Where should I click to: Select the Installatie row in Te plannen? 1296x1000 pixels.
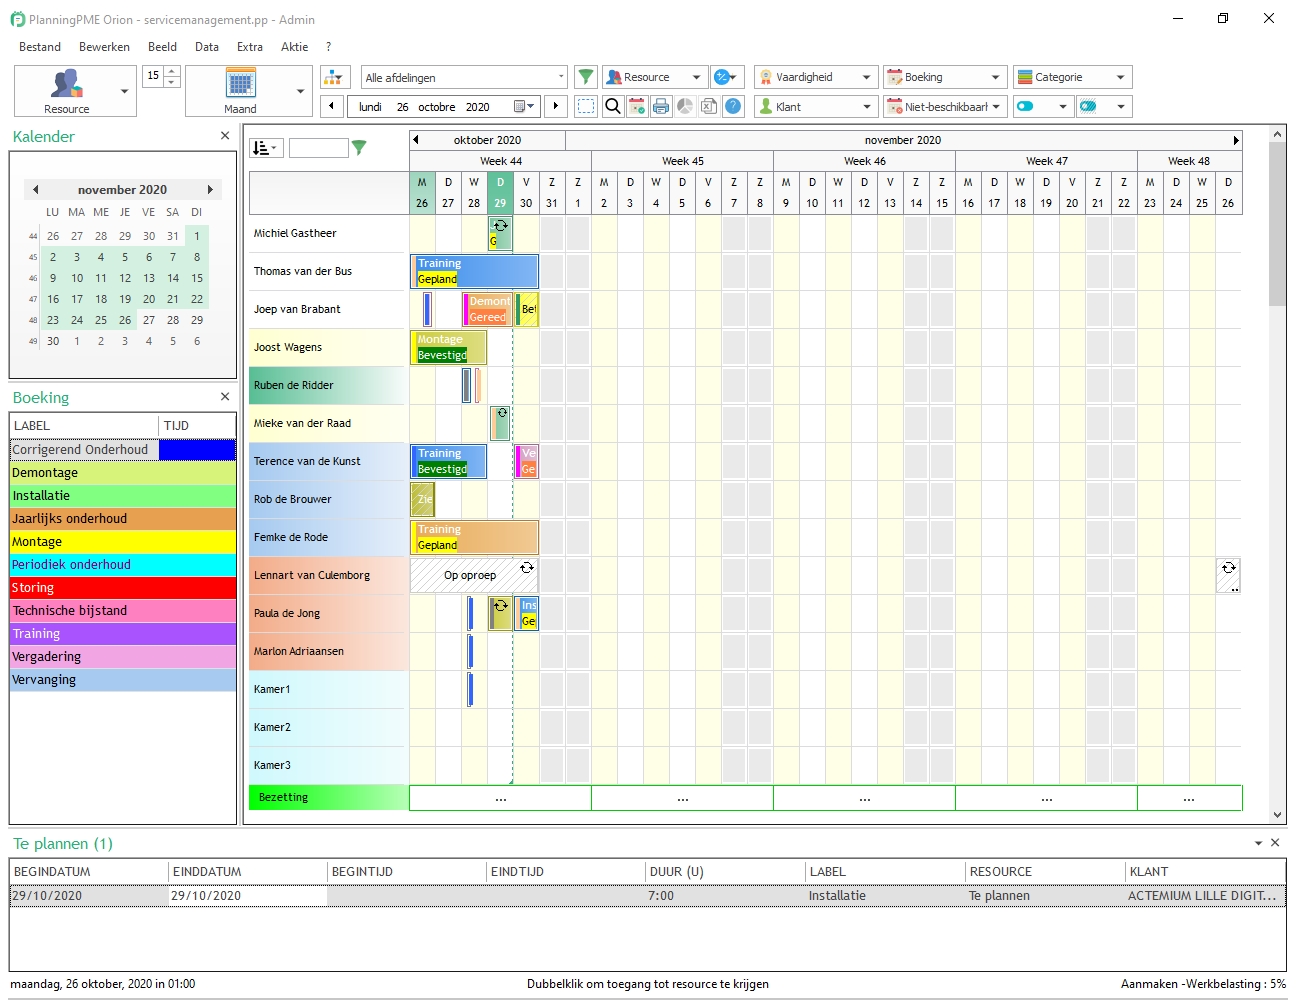point(647,895)
